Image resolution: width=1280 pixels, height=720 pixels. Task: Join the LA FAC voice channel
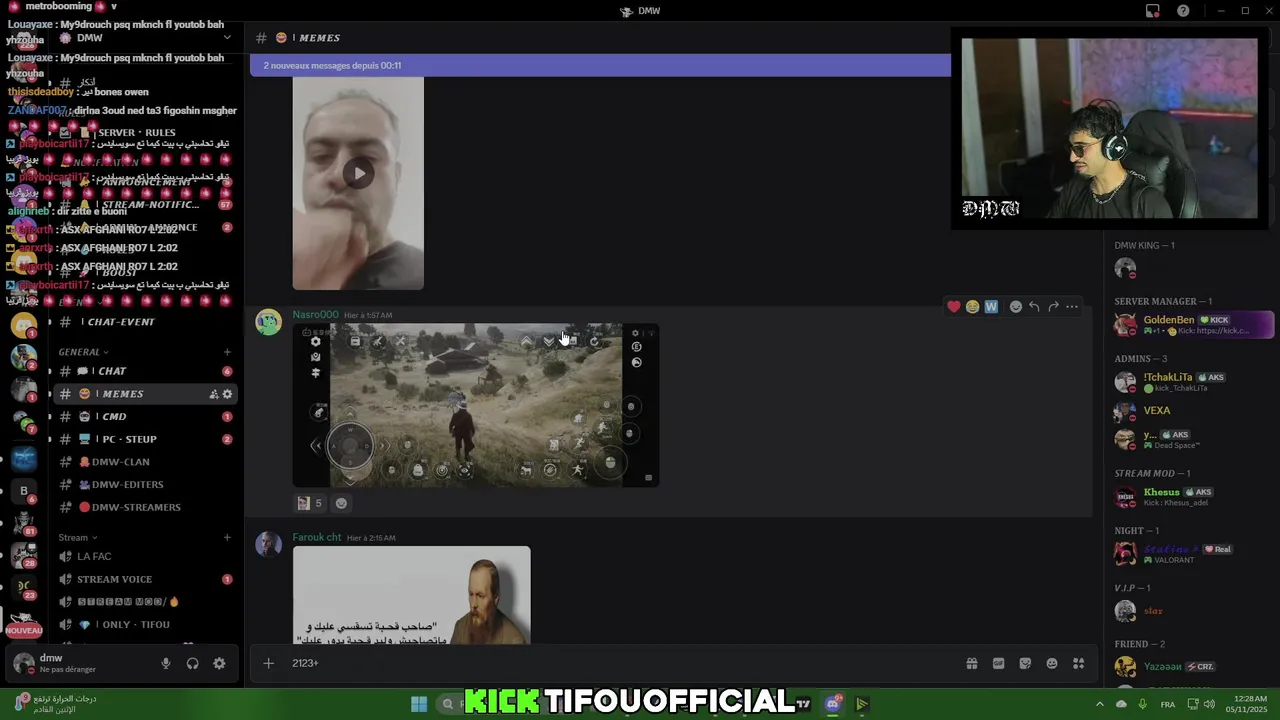(145, 556)
